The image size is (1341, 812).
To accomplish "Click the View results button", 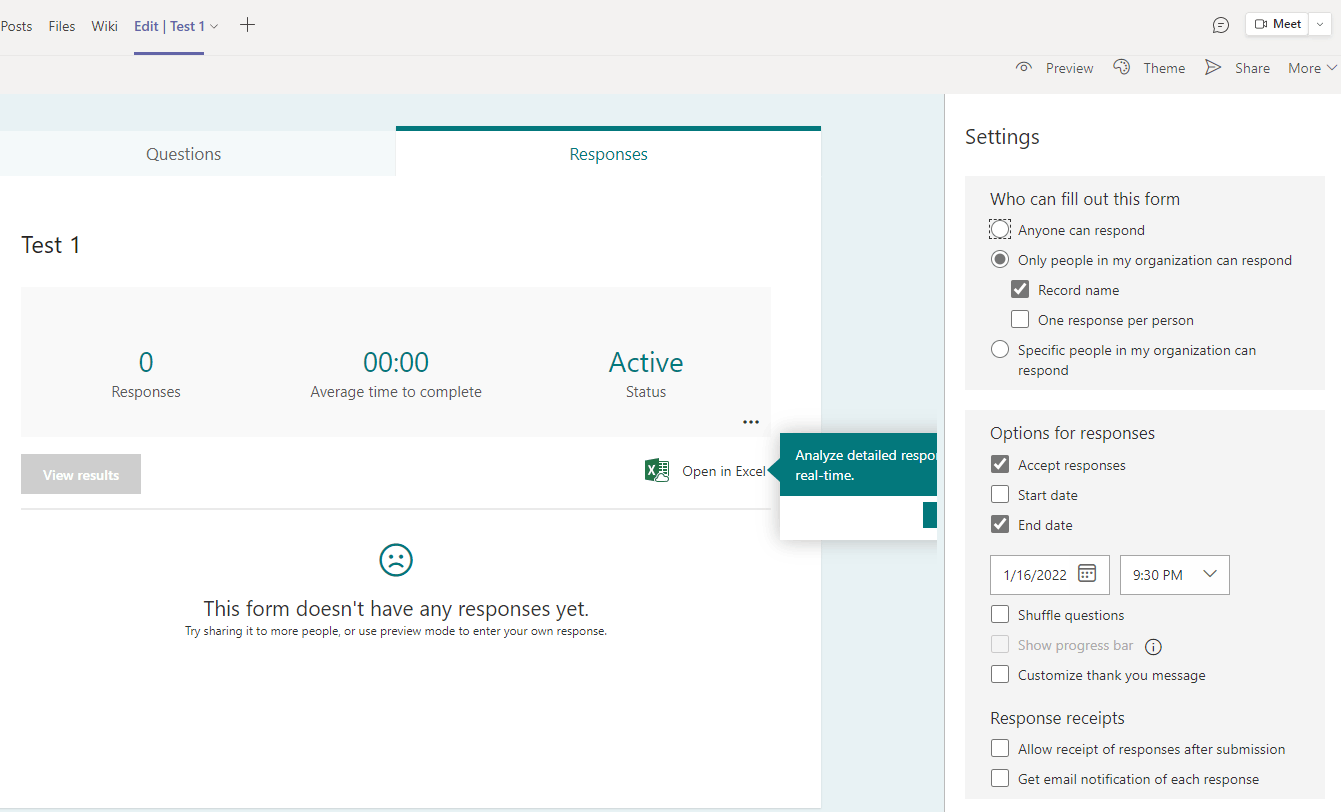I will (81, 475).
